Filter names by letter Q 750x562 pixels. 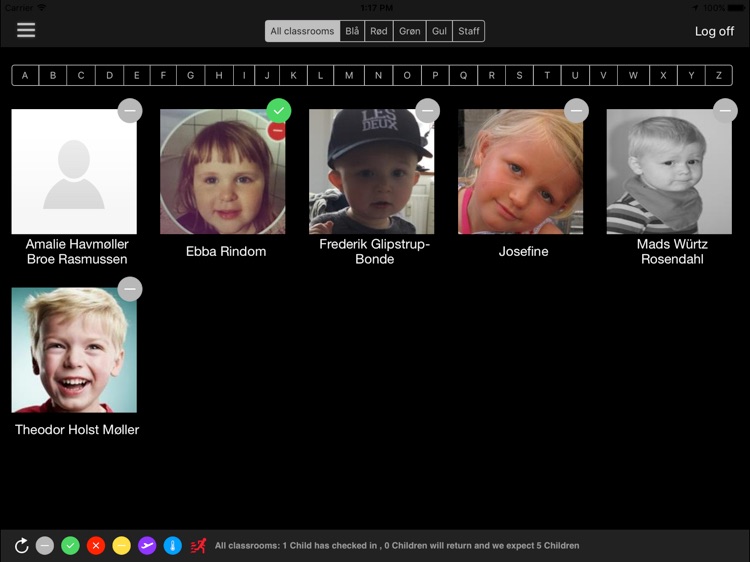coord(463,76)
